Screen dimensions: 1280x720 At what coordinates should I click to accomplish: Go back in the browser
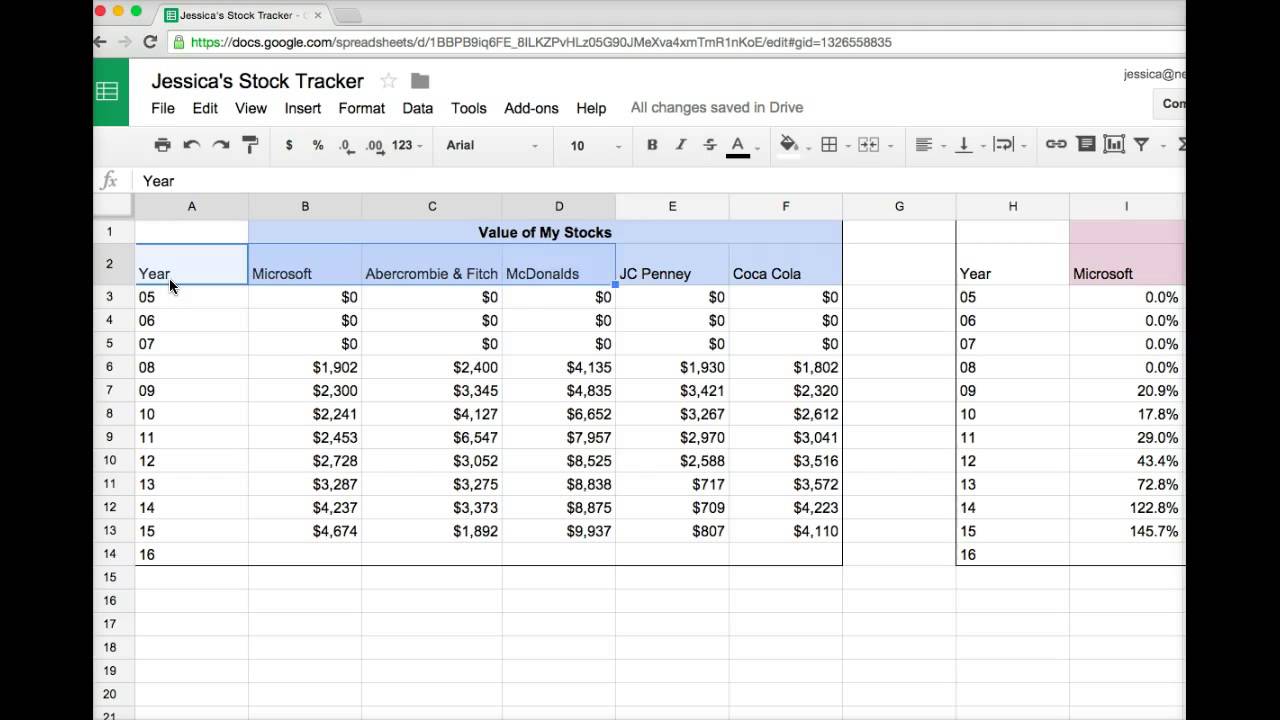[x=100, y=42]
